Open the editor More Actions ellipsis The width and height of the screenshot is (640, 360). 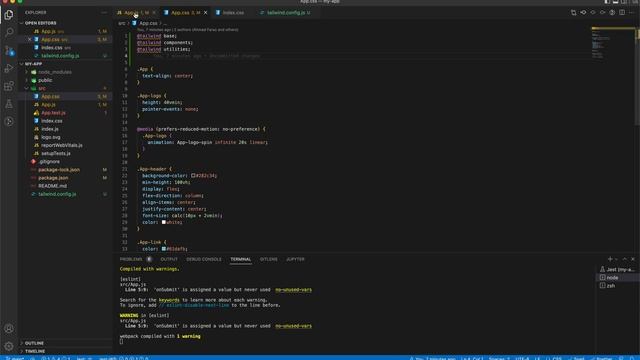pyautogui.click(x=631, y=13)
